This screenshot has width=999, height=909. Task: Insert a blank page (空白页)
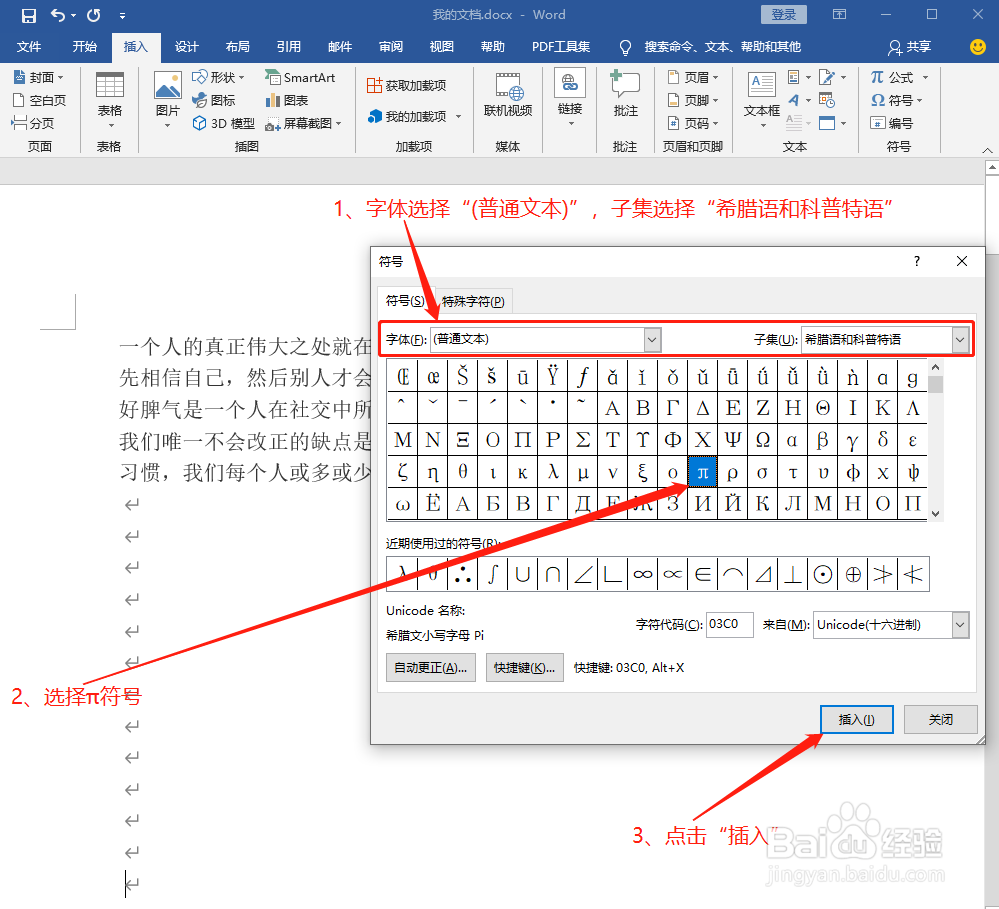coord(40,100)
